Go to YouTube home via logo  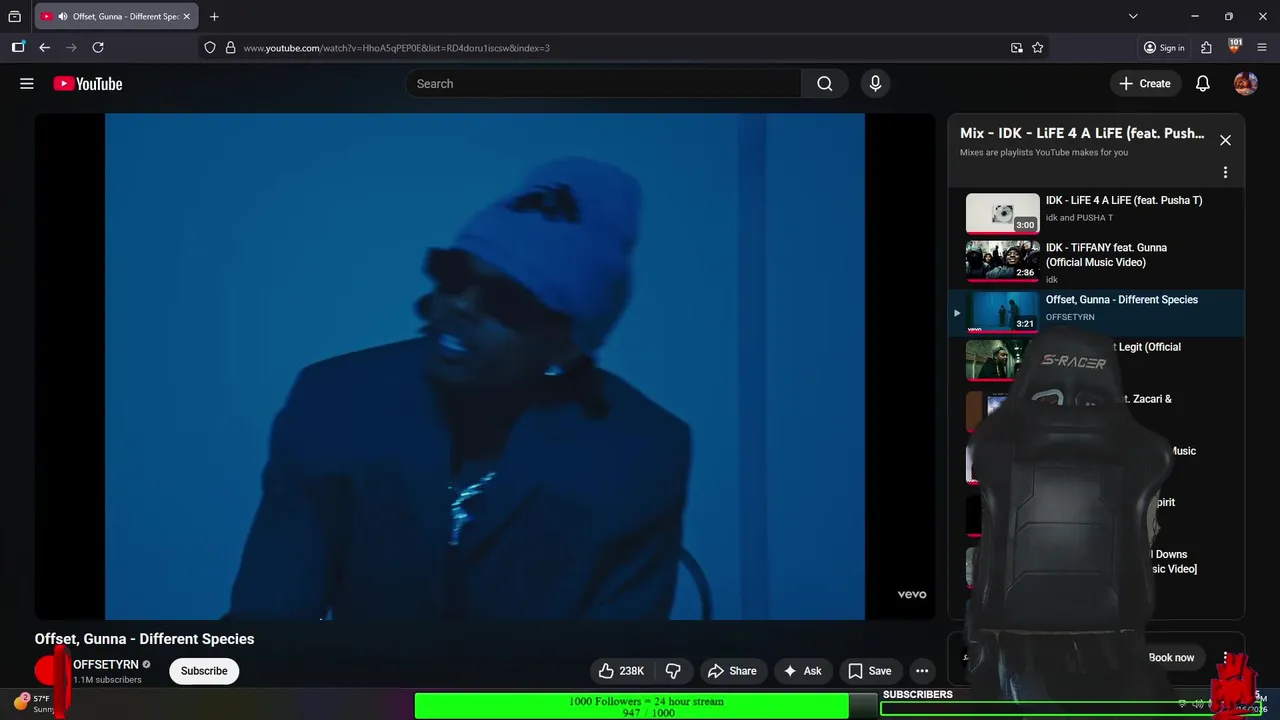(x=88, y=84)
